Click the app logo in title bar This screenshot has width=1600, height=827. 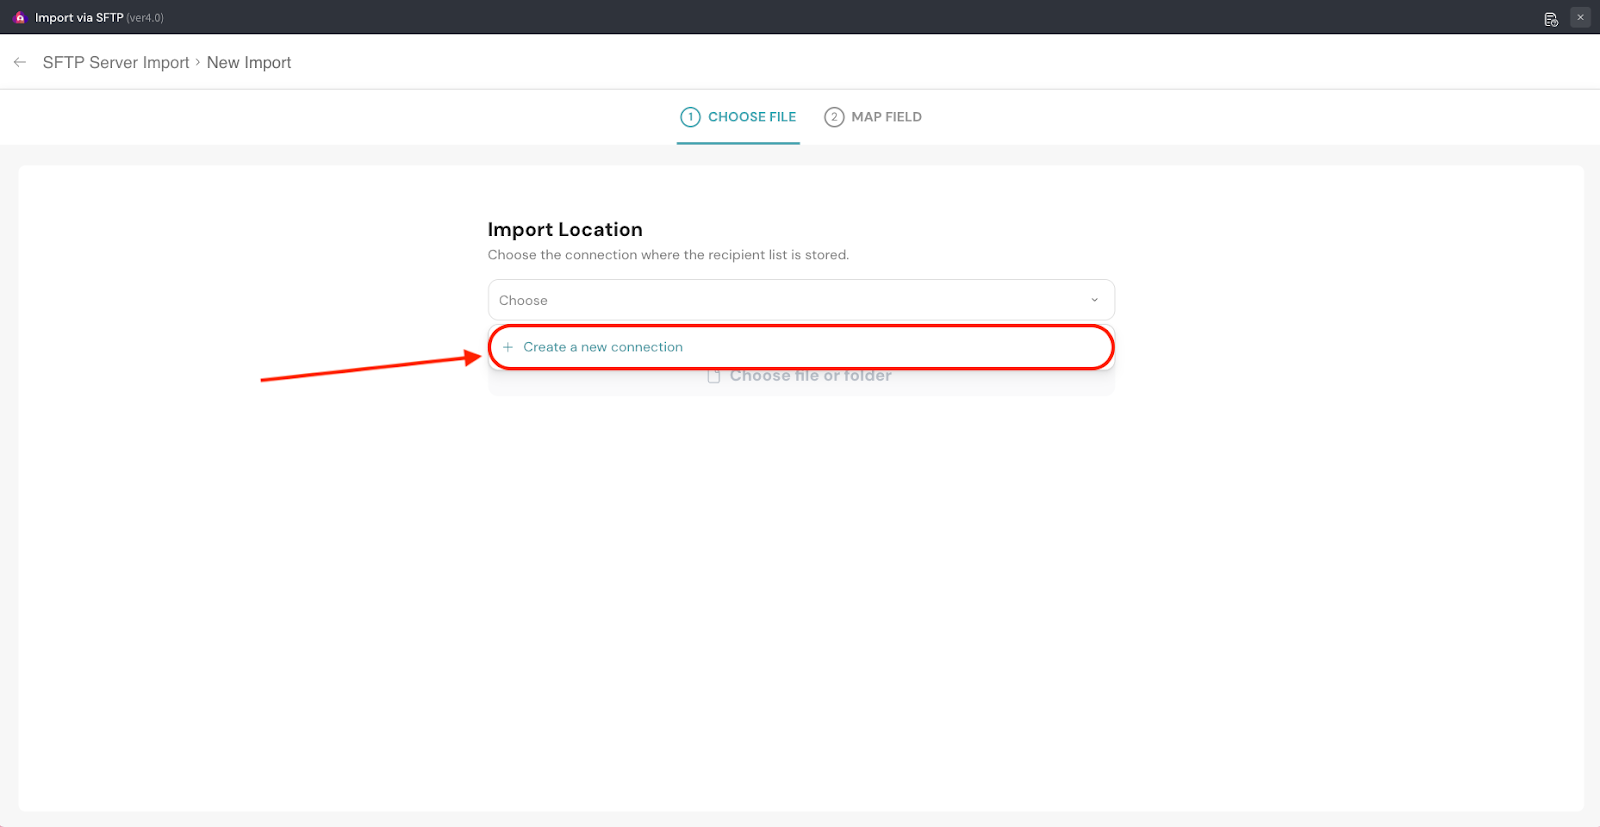[19, 18]
